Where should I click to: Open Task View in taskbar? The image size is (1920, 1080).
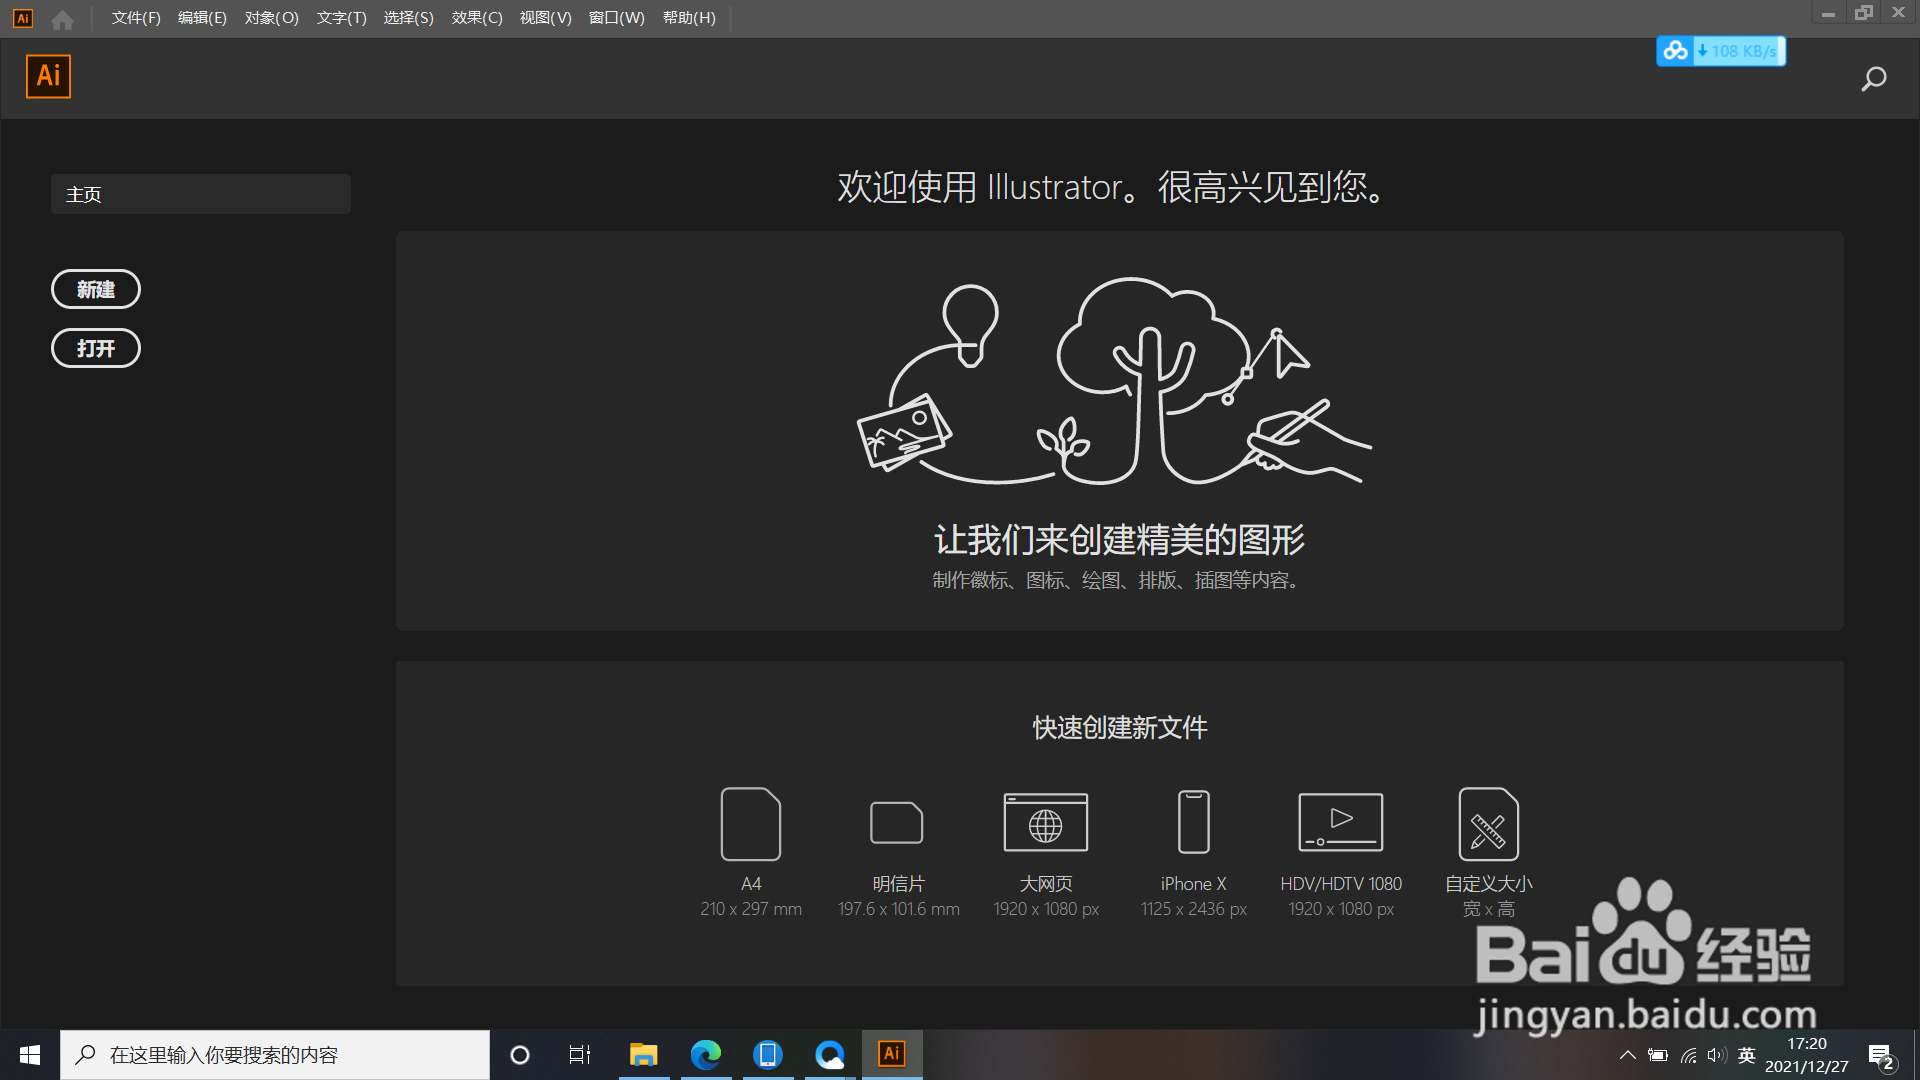tap(580, 1055)
